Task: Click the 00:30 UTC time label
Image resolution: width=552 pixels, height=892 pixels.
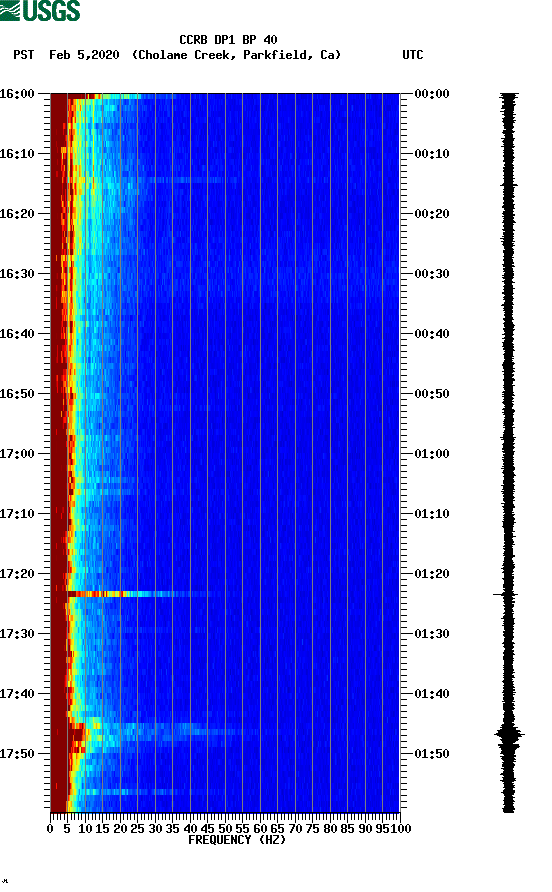Action: pos(432,274)
